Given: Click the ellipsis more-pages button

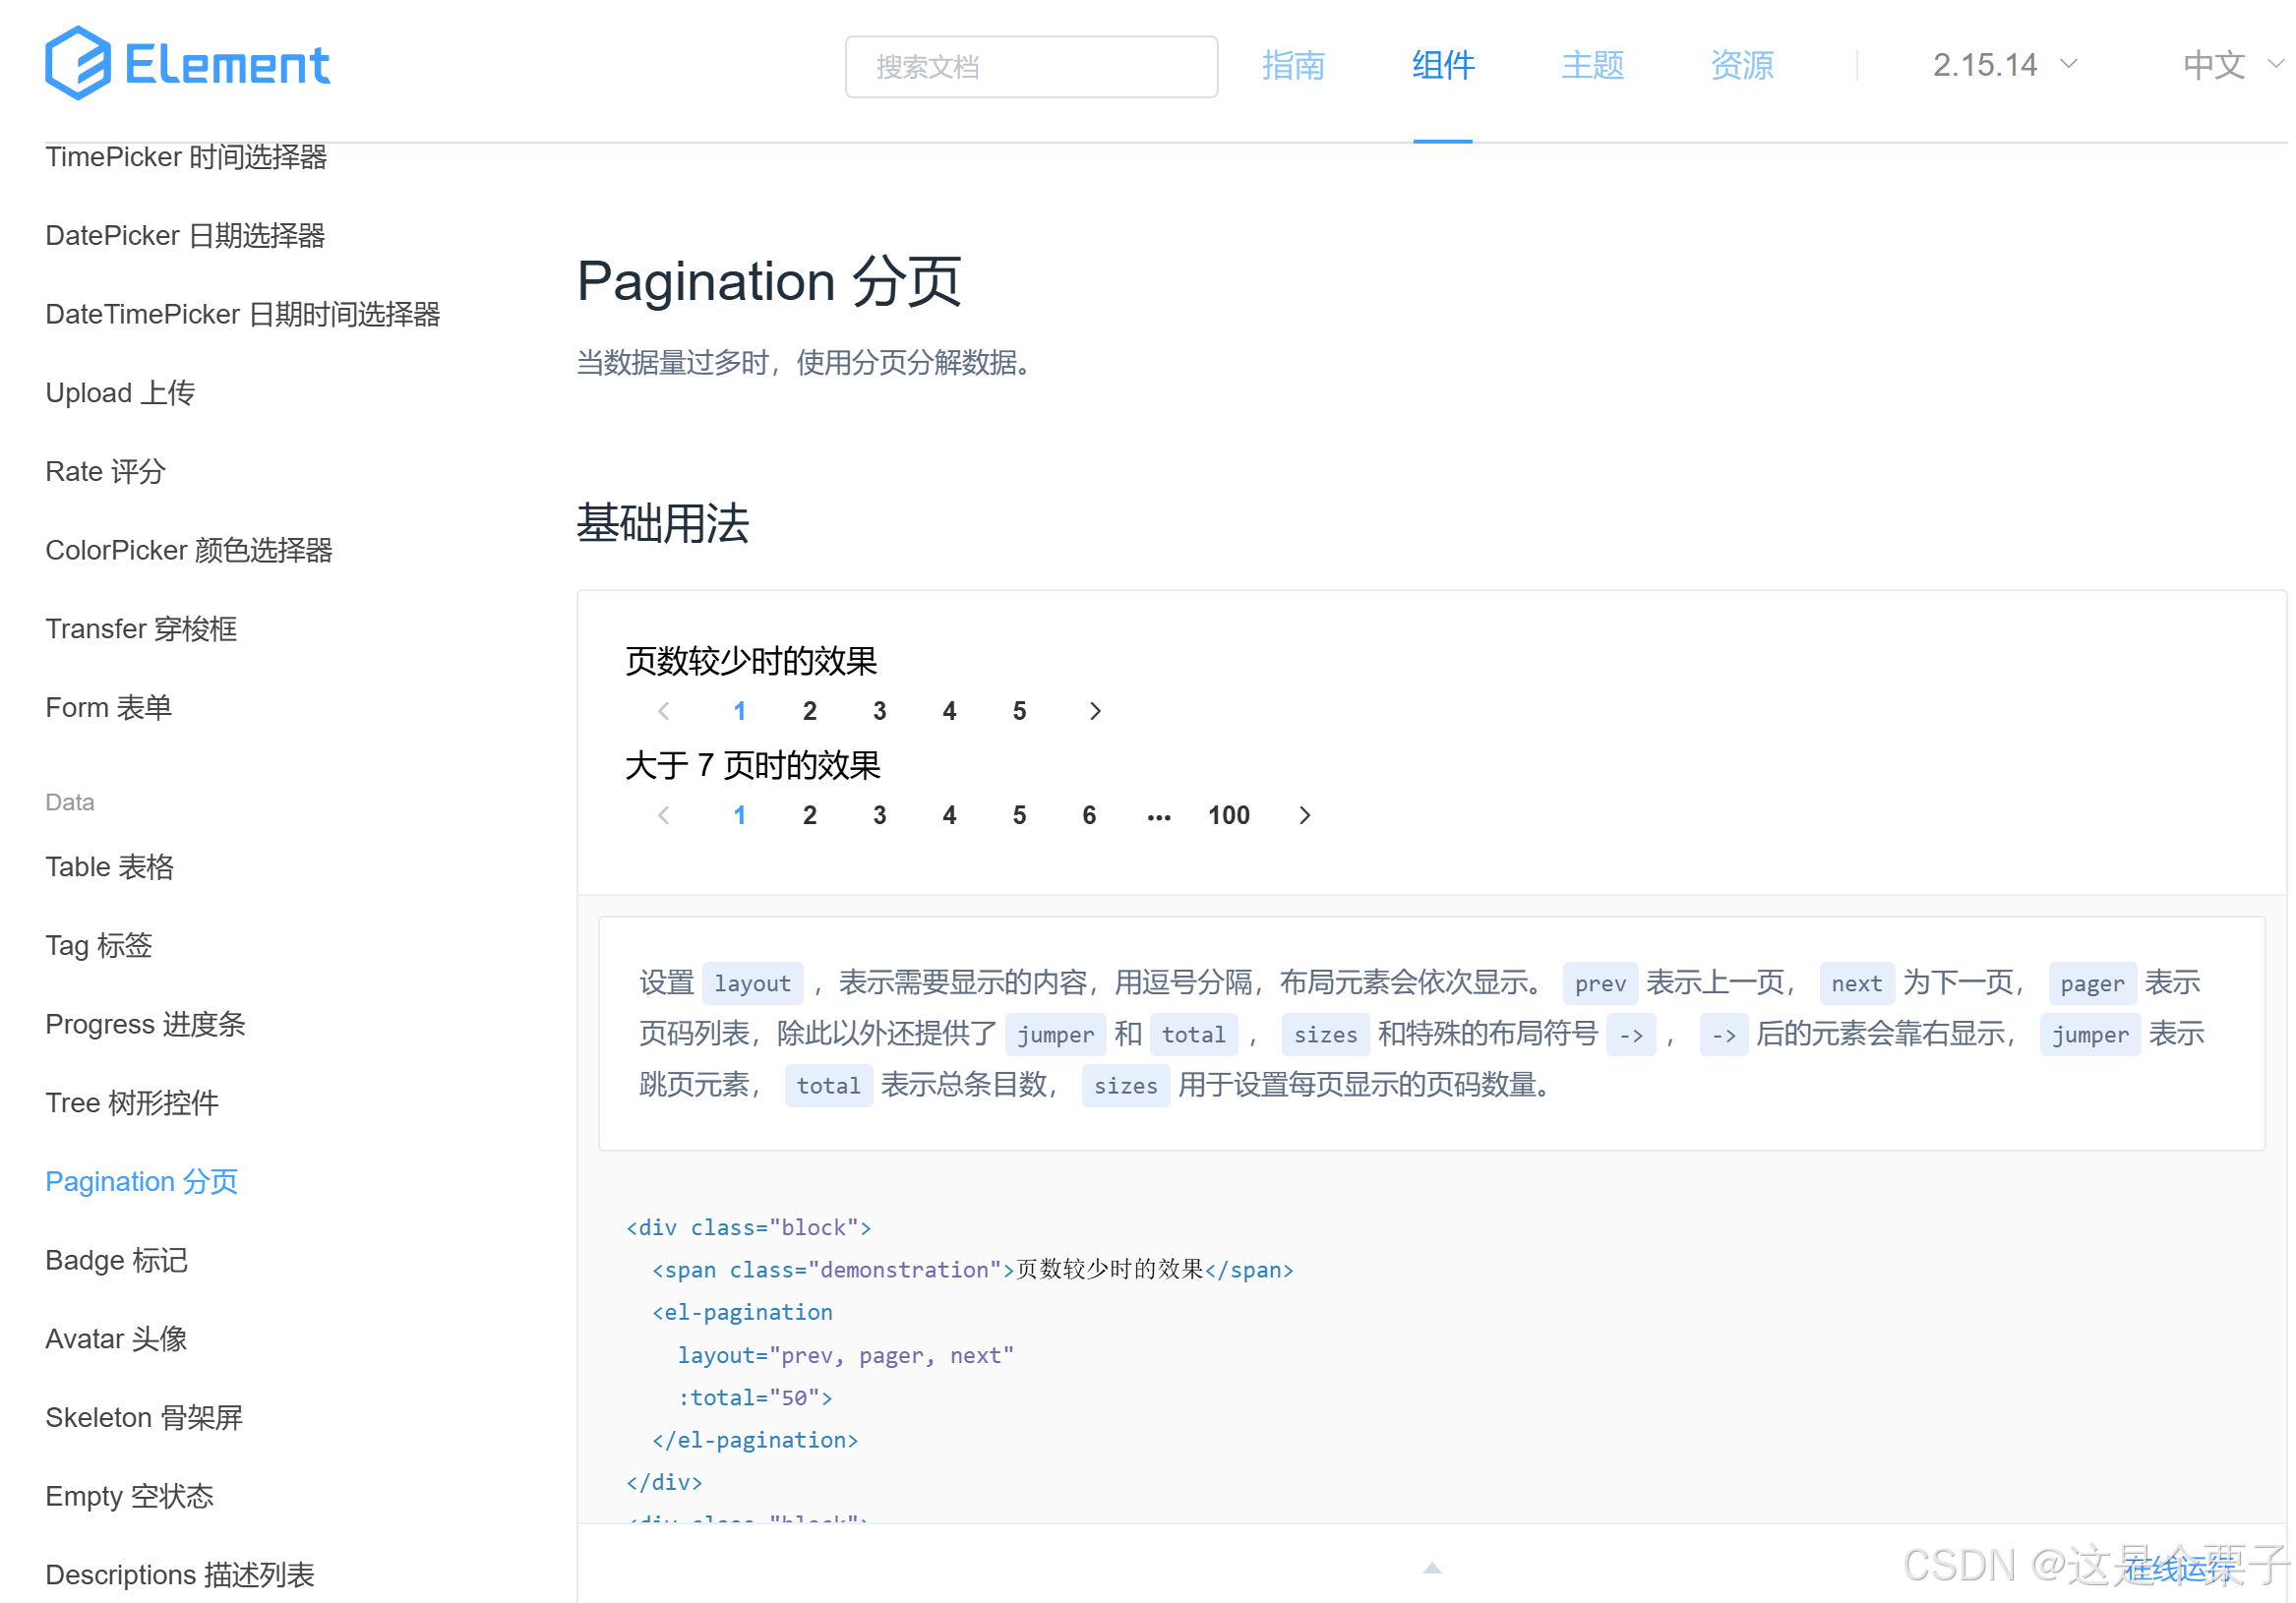Looking at the screenshot, I should tap(1159, 816).
